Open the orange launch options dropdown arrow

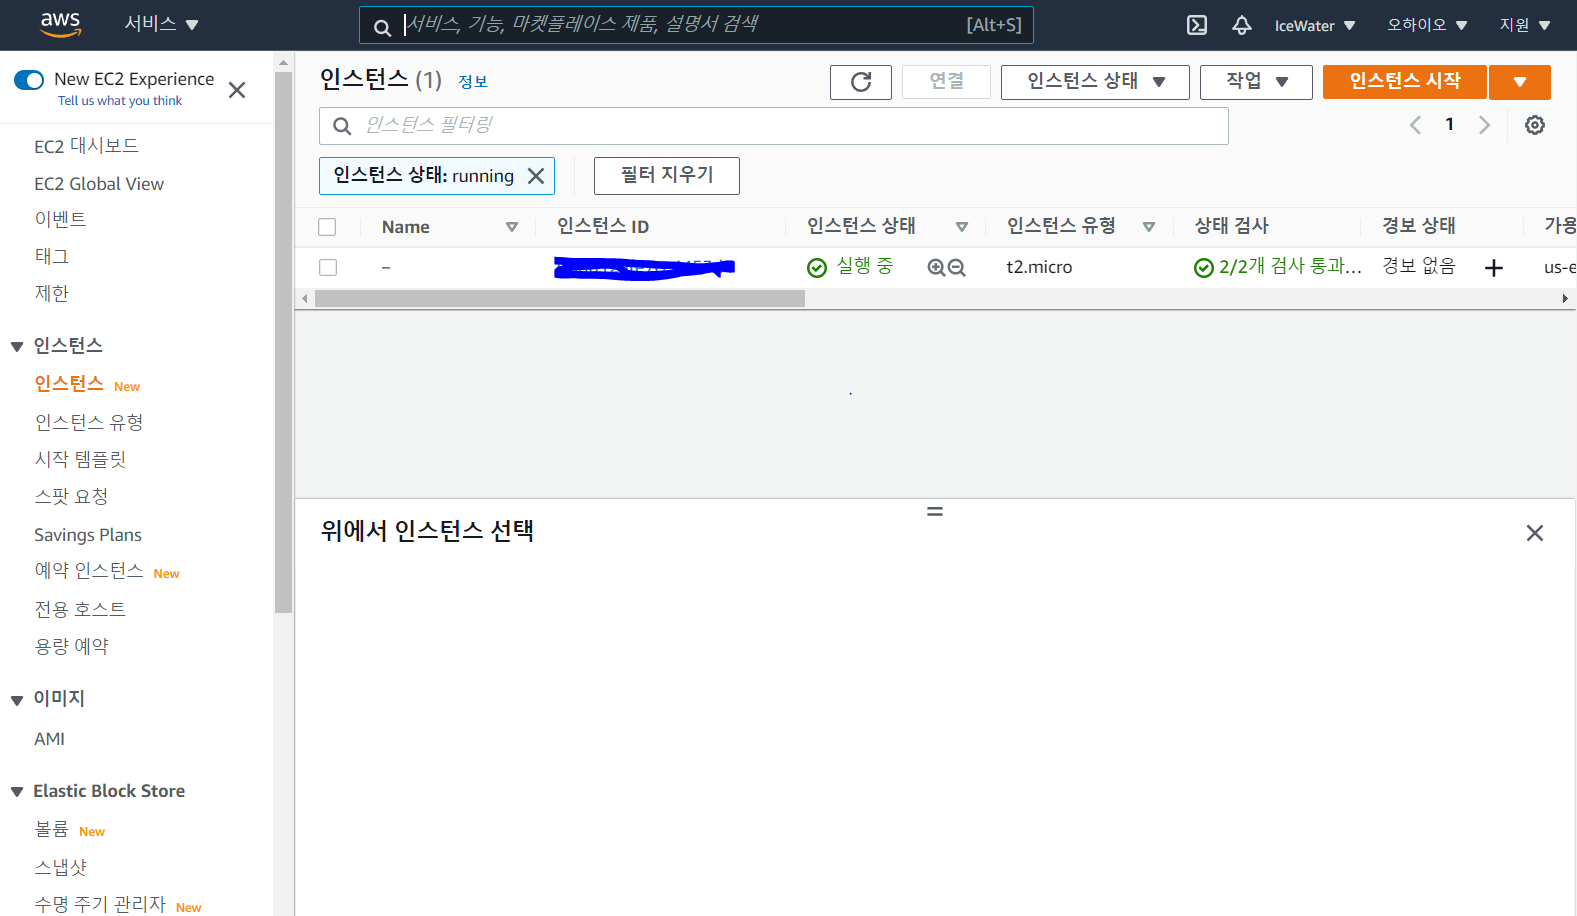pyautogui.click(x=1520, y=82)
